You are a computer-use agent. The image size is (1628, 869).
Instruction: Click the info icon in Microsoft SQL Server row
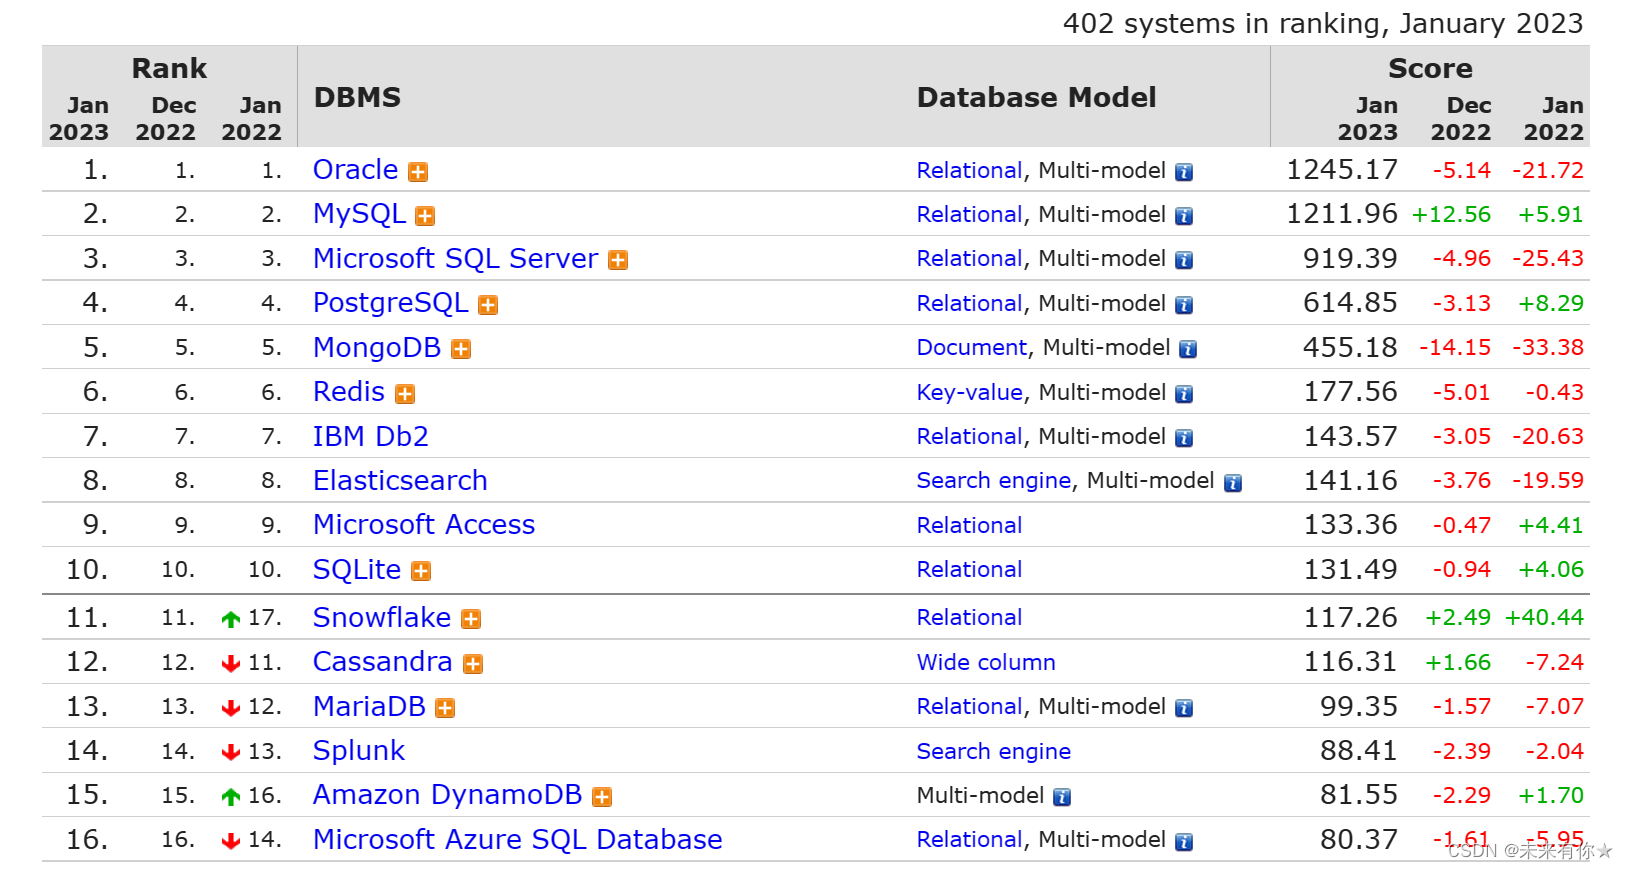point(1184,260)
